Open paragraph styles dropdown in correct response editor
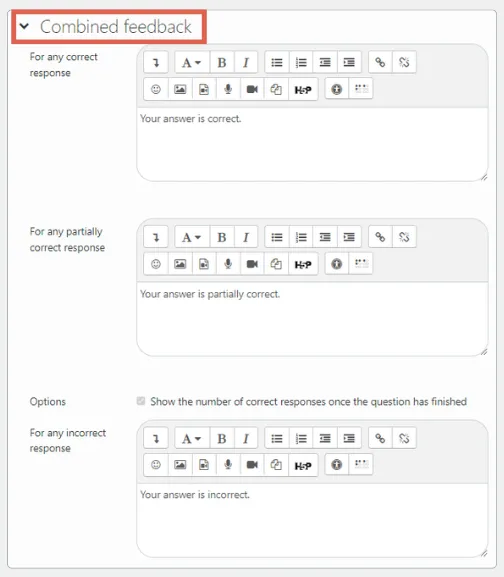Image resolution: width=504 pixels, height=577 pixels. [x=192, y=63]
